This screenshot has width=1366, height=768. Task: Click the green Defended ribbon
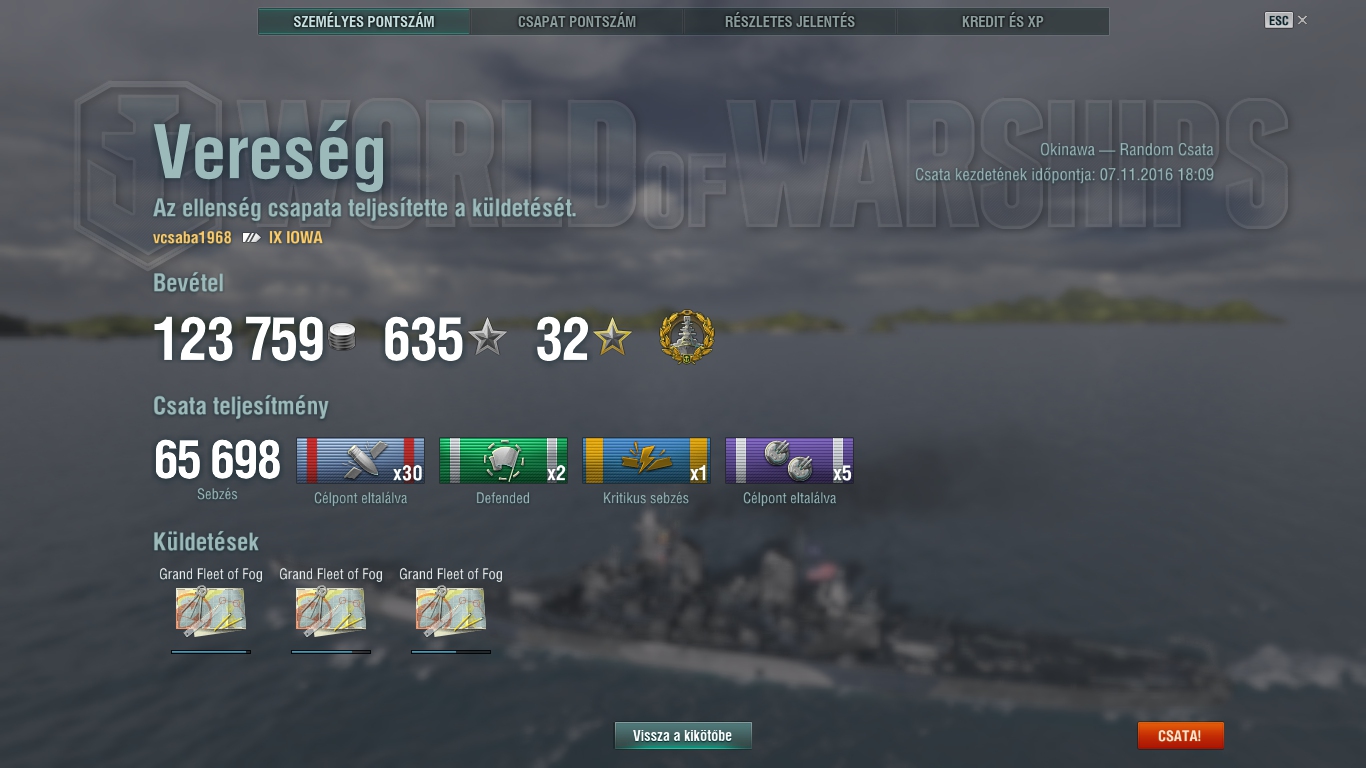point(503,461)
